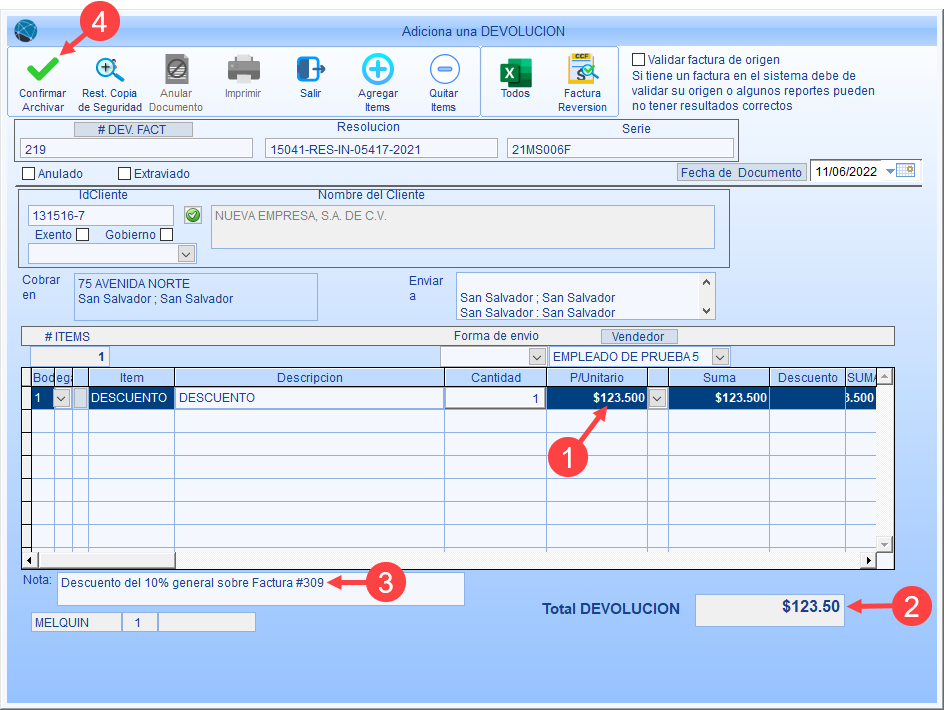The width and height of the screenshot is (944, 710).
Task: Click the Nombre del Cliente field
Action: pos(462,227)
